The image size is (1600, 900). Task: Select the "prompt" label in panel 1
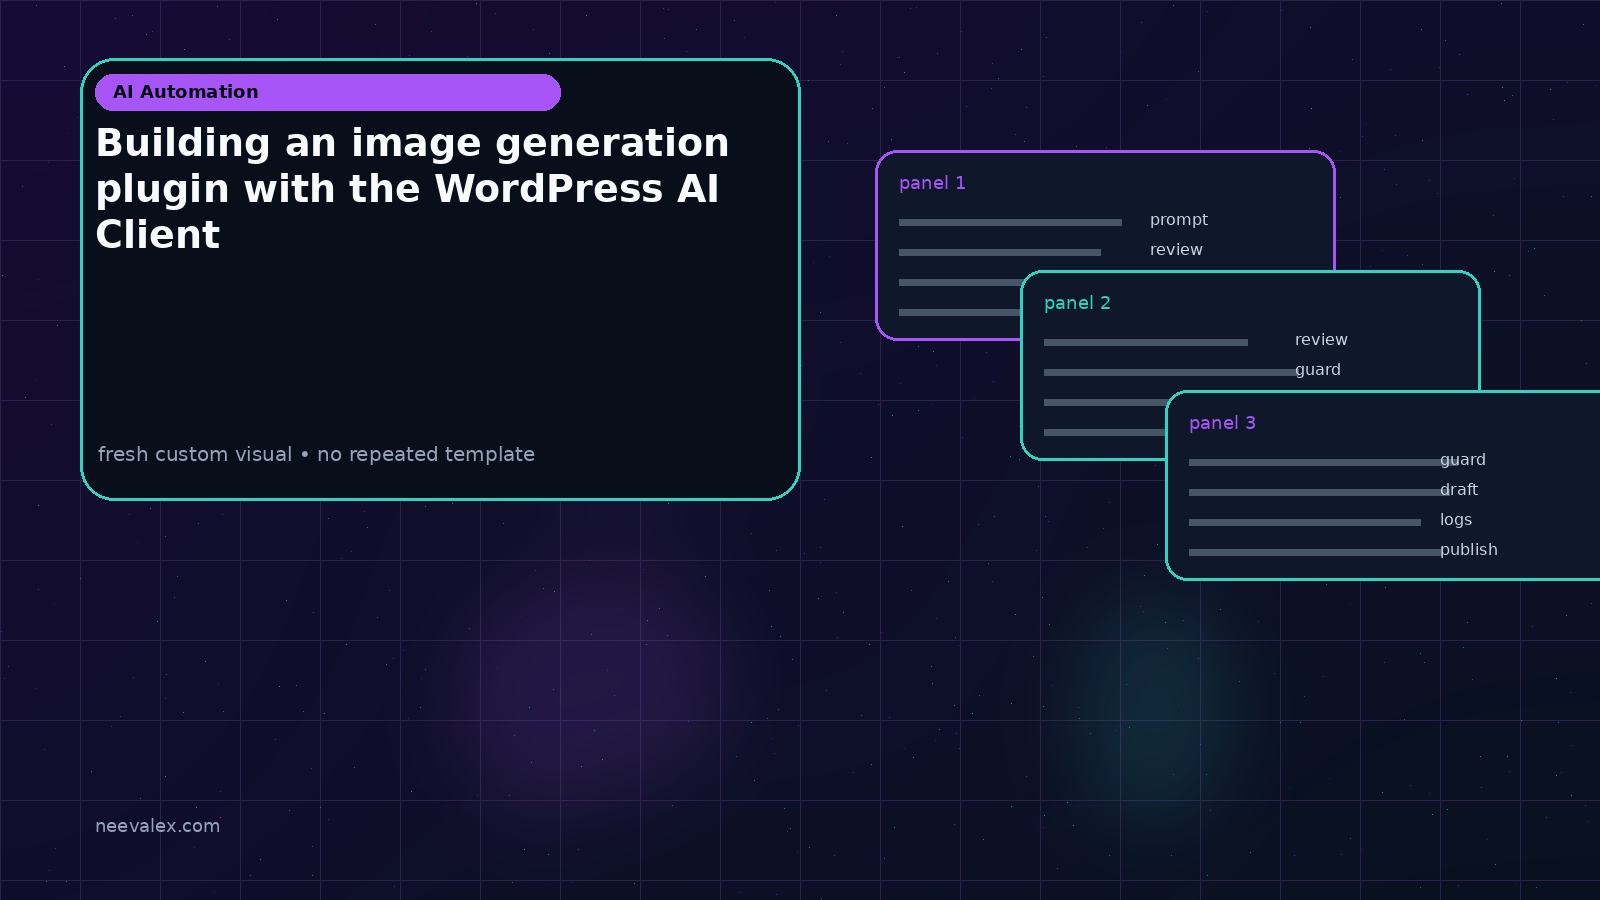(x=1179, y=220)
